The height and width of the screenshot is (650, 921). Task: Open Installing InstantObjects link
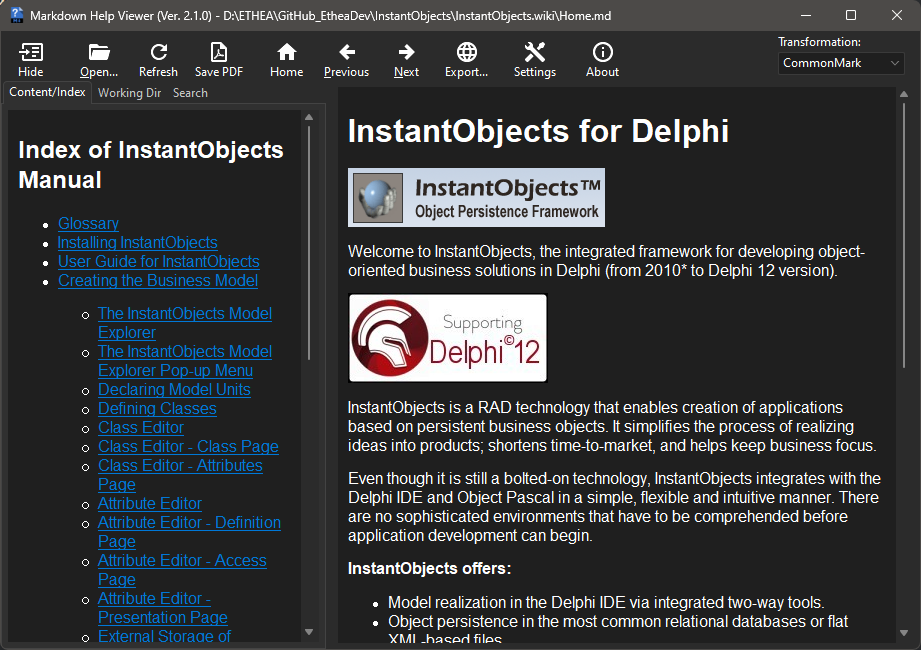coord(137,243)
